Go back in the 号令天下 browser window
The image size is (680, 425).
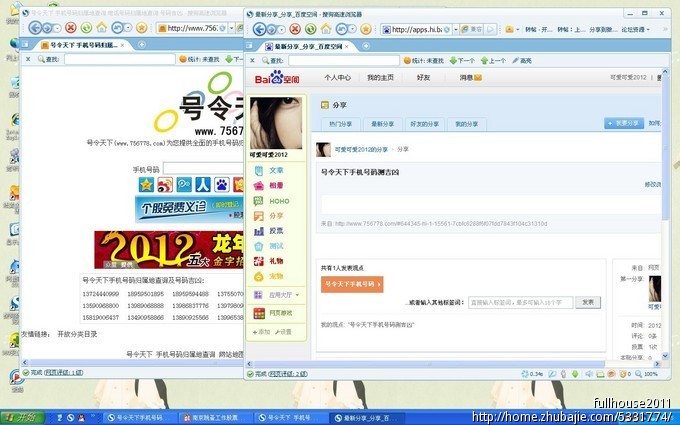35,28
